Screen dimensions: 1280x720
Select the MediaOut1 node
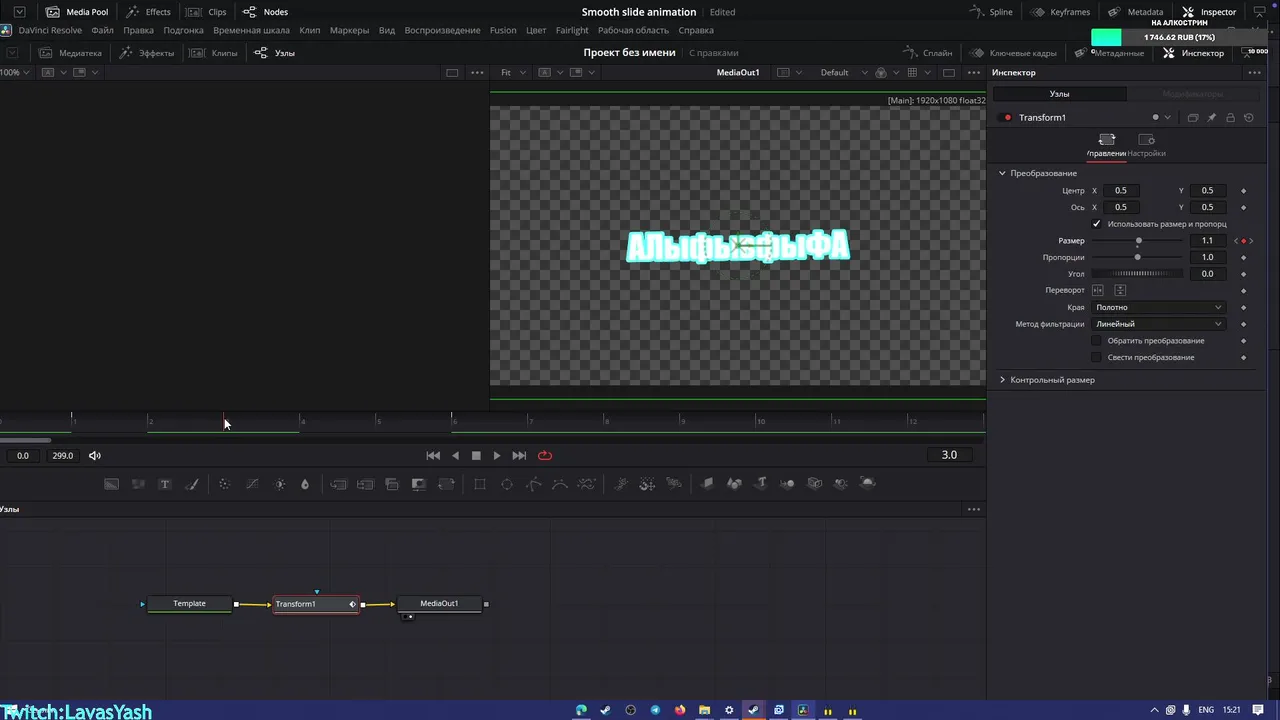pyautogui.click(x=439, y=604)
